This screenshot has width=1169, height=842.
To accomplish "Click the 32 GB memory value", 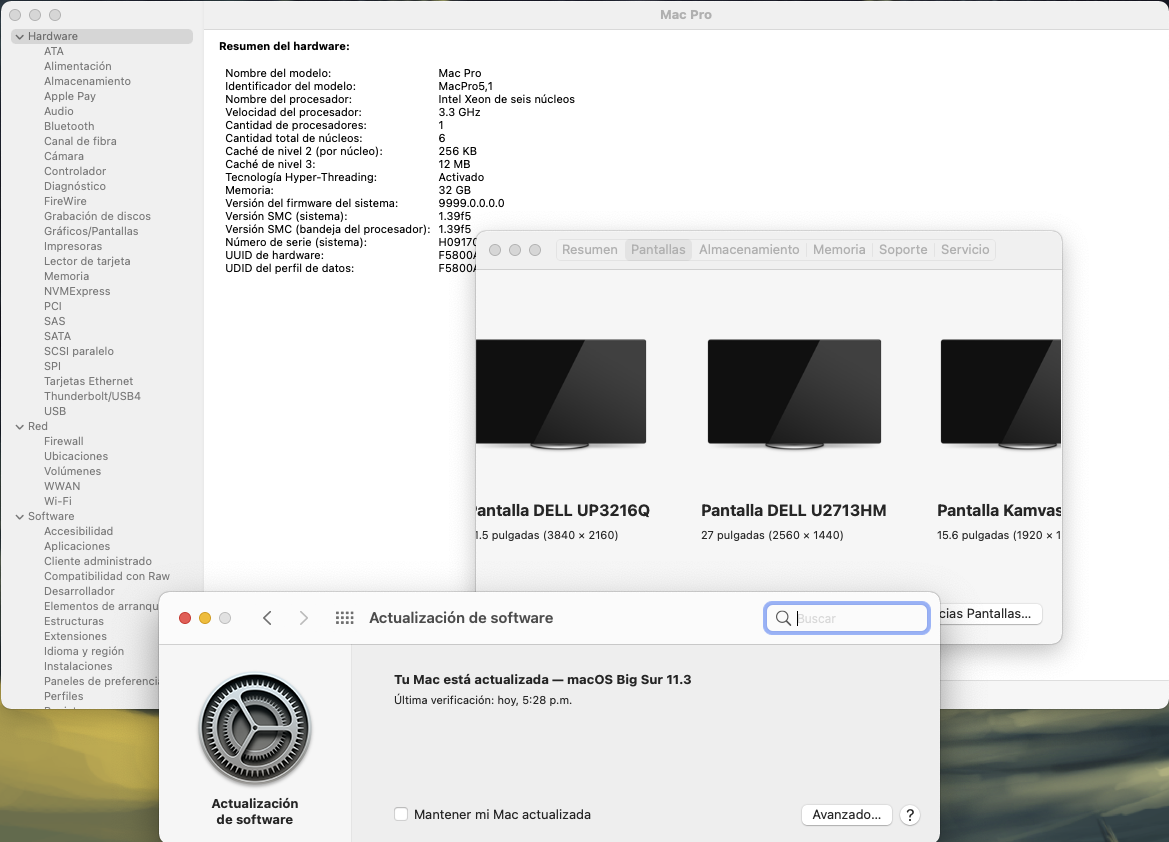I will 455,190.
